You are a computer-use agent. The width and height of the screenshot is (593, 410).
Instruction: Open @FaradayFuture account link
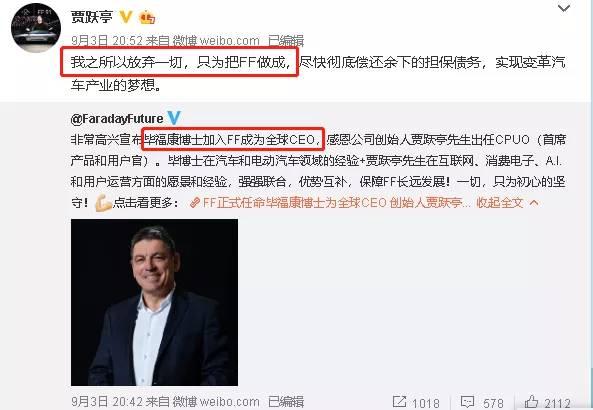tap(117, 119)
